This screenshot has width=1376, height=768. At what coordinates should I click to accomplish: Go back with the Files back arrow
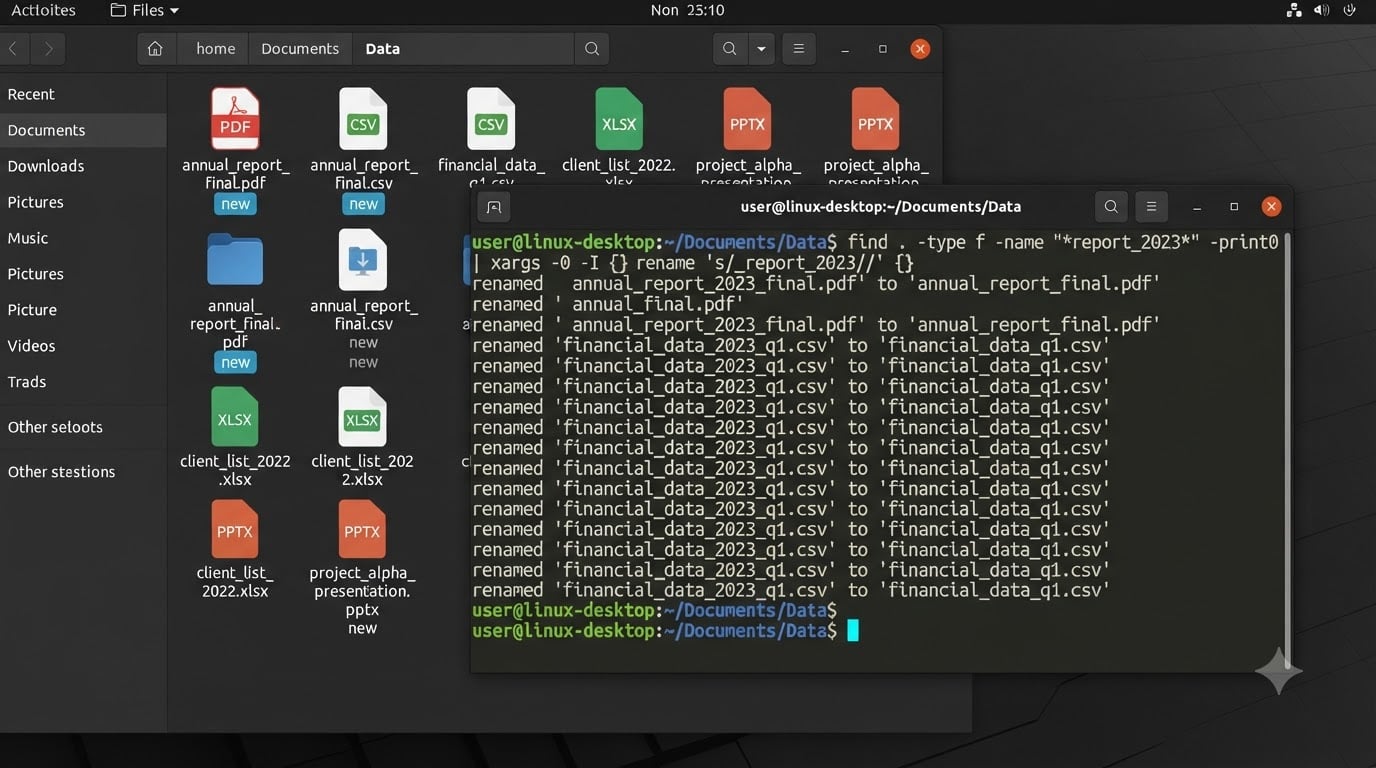point(14,48)
